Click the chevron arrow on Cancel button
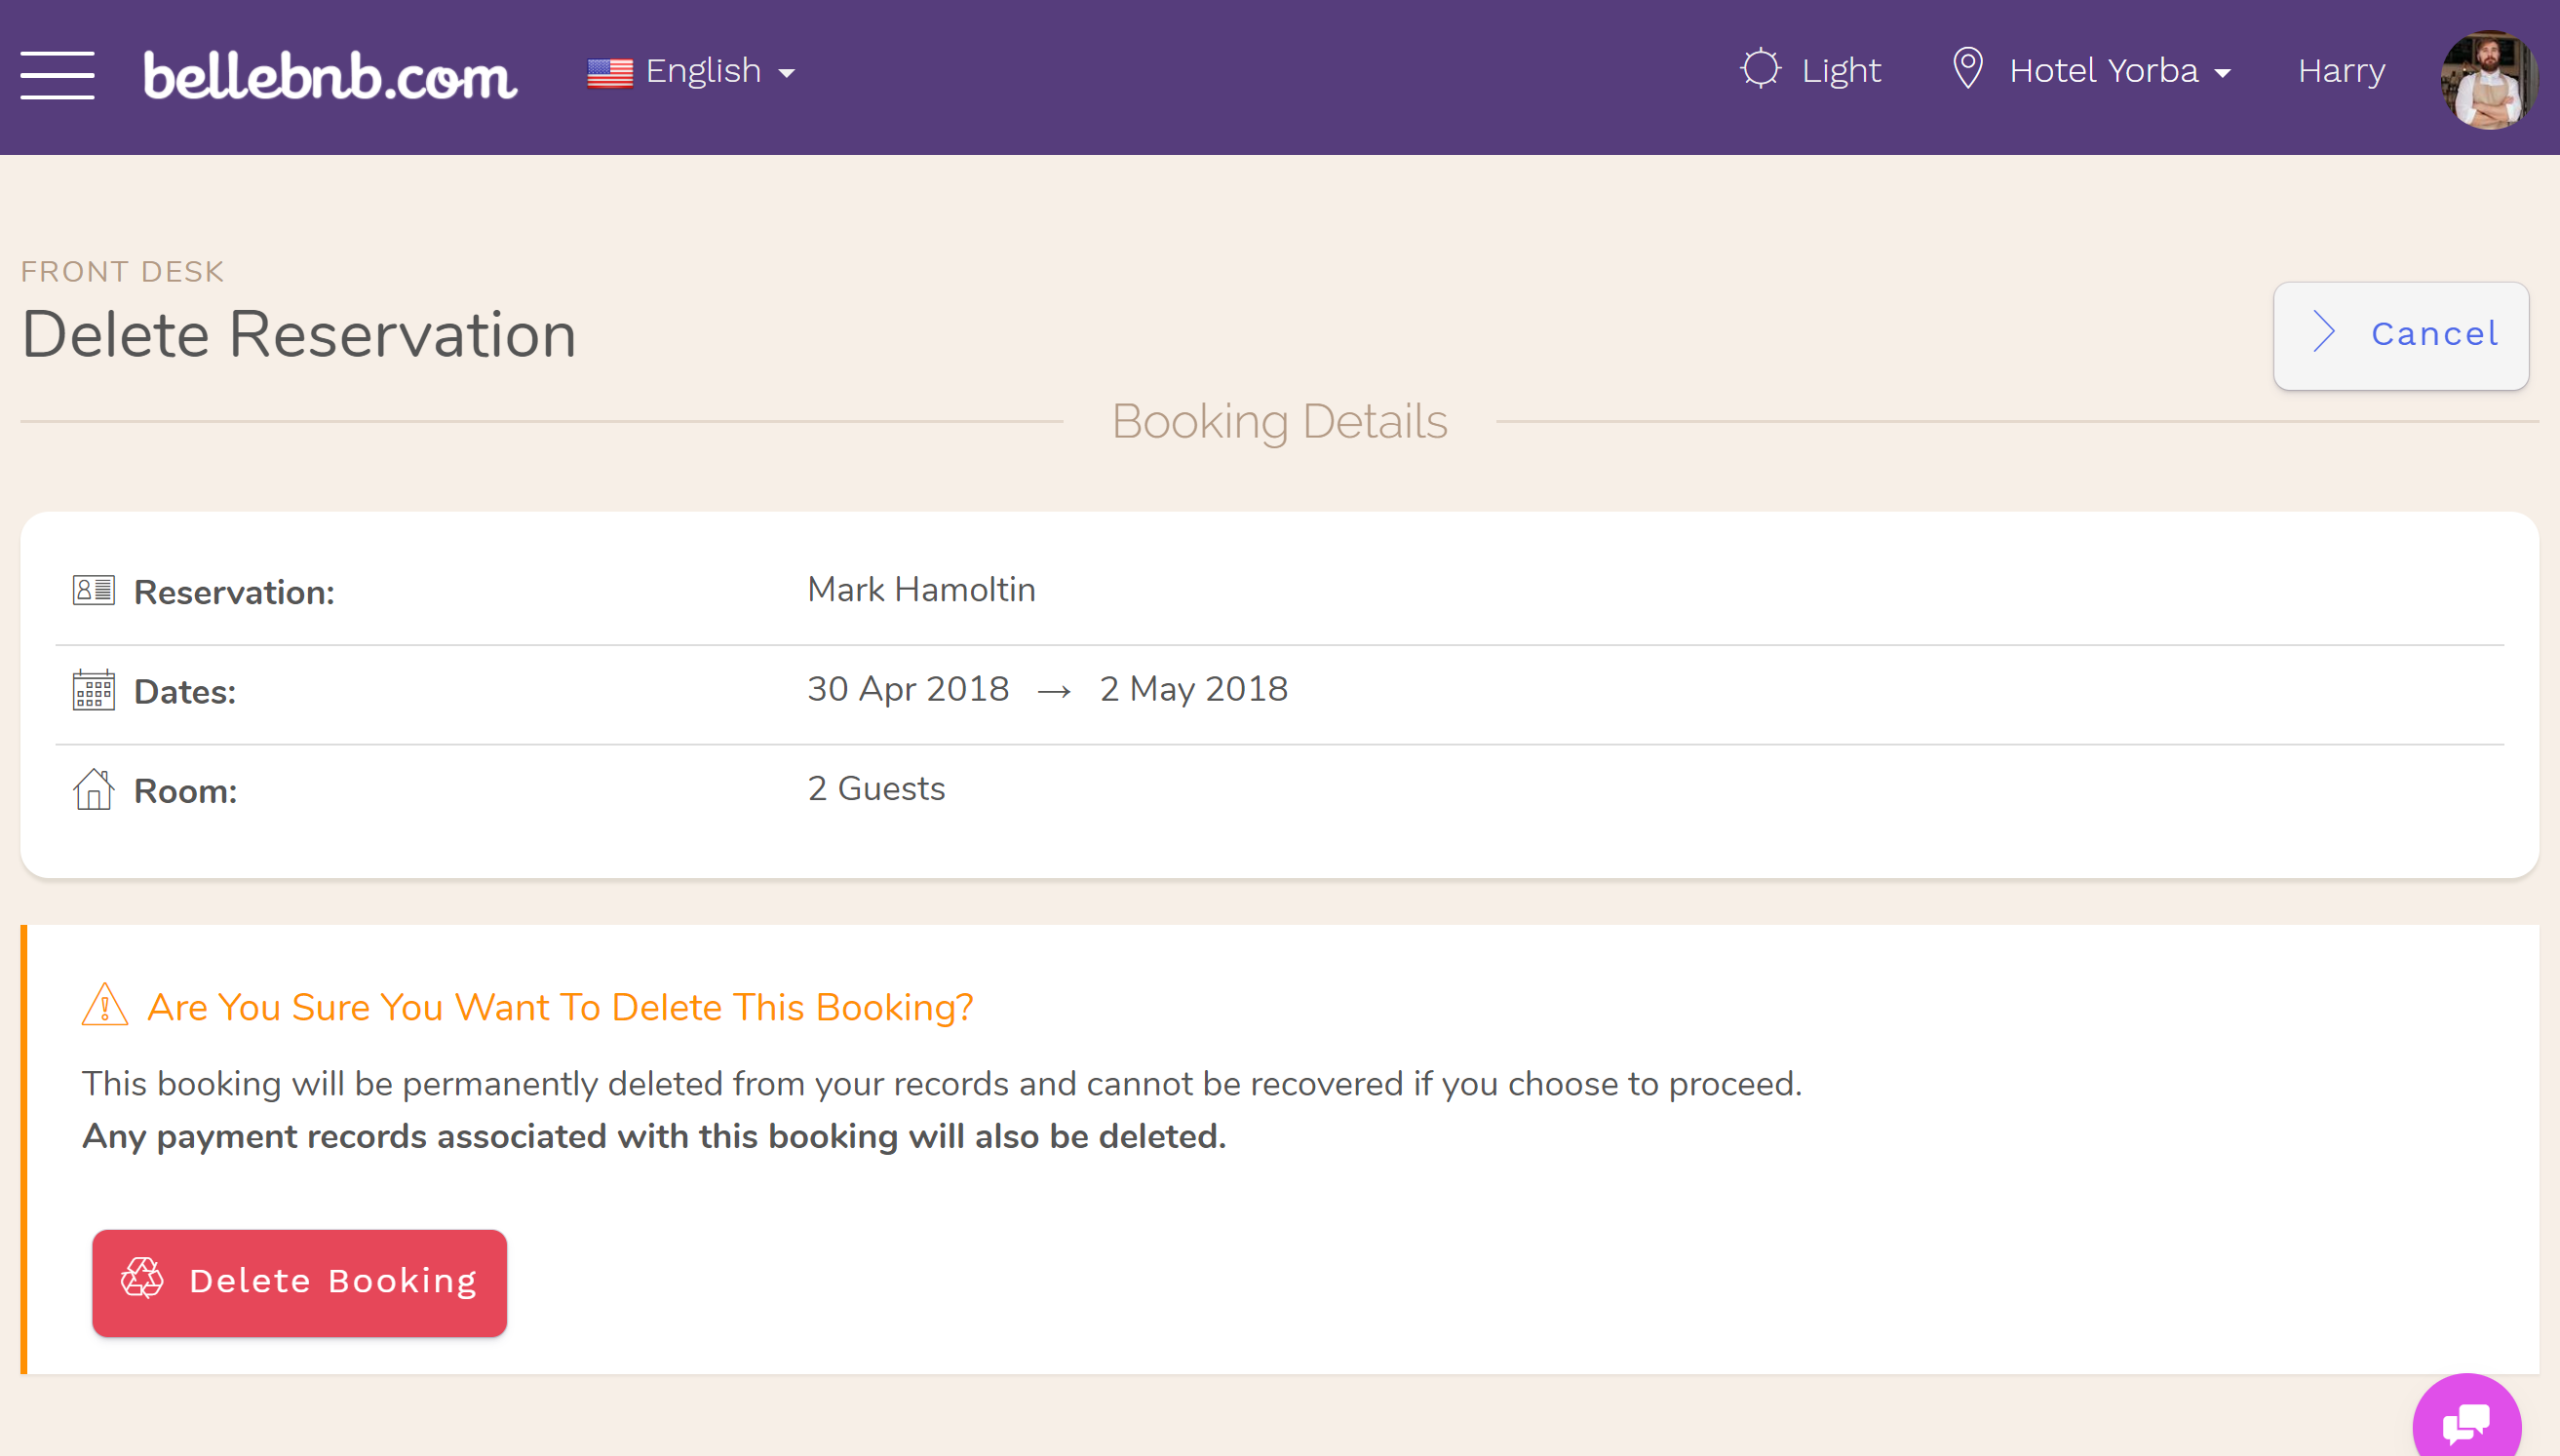Image resolution: width=2560 pixels, height=1456 pixels. (2323, 332)
